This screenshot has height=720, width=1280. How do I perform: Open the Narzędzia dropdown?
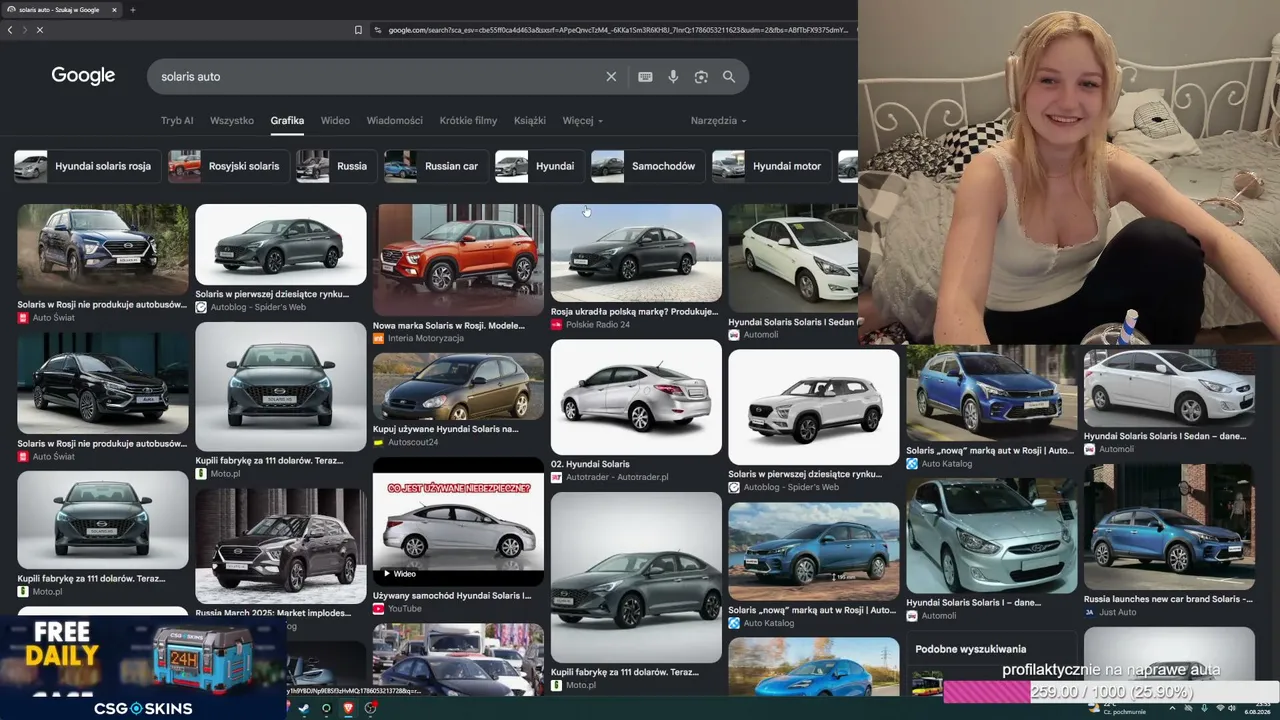tap(718, 121)
